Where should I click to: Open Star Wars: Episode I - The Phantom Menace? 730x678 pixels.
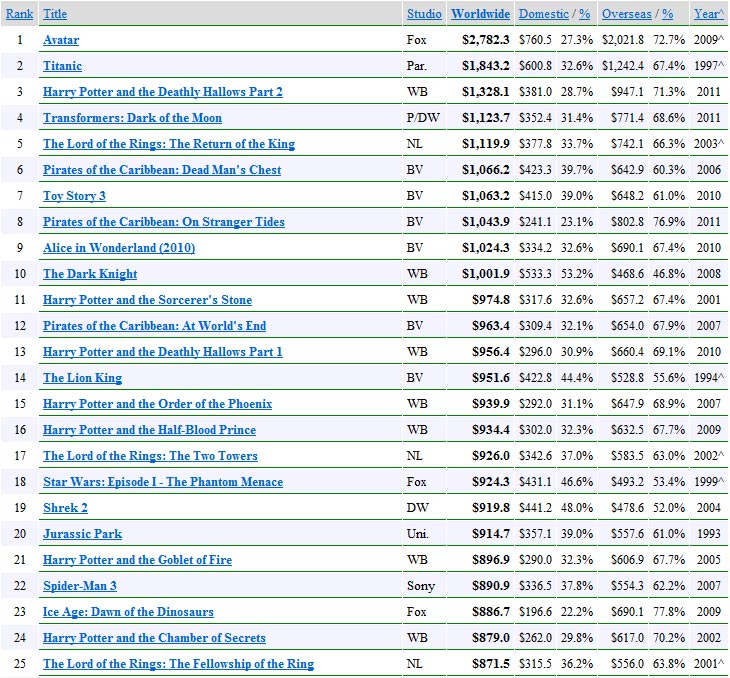[163, 482]
